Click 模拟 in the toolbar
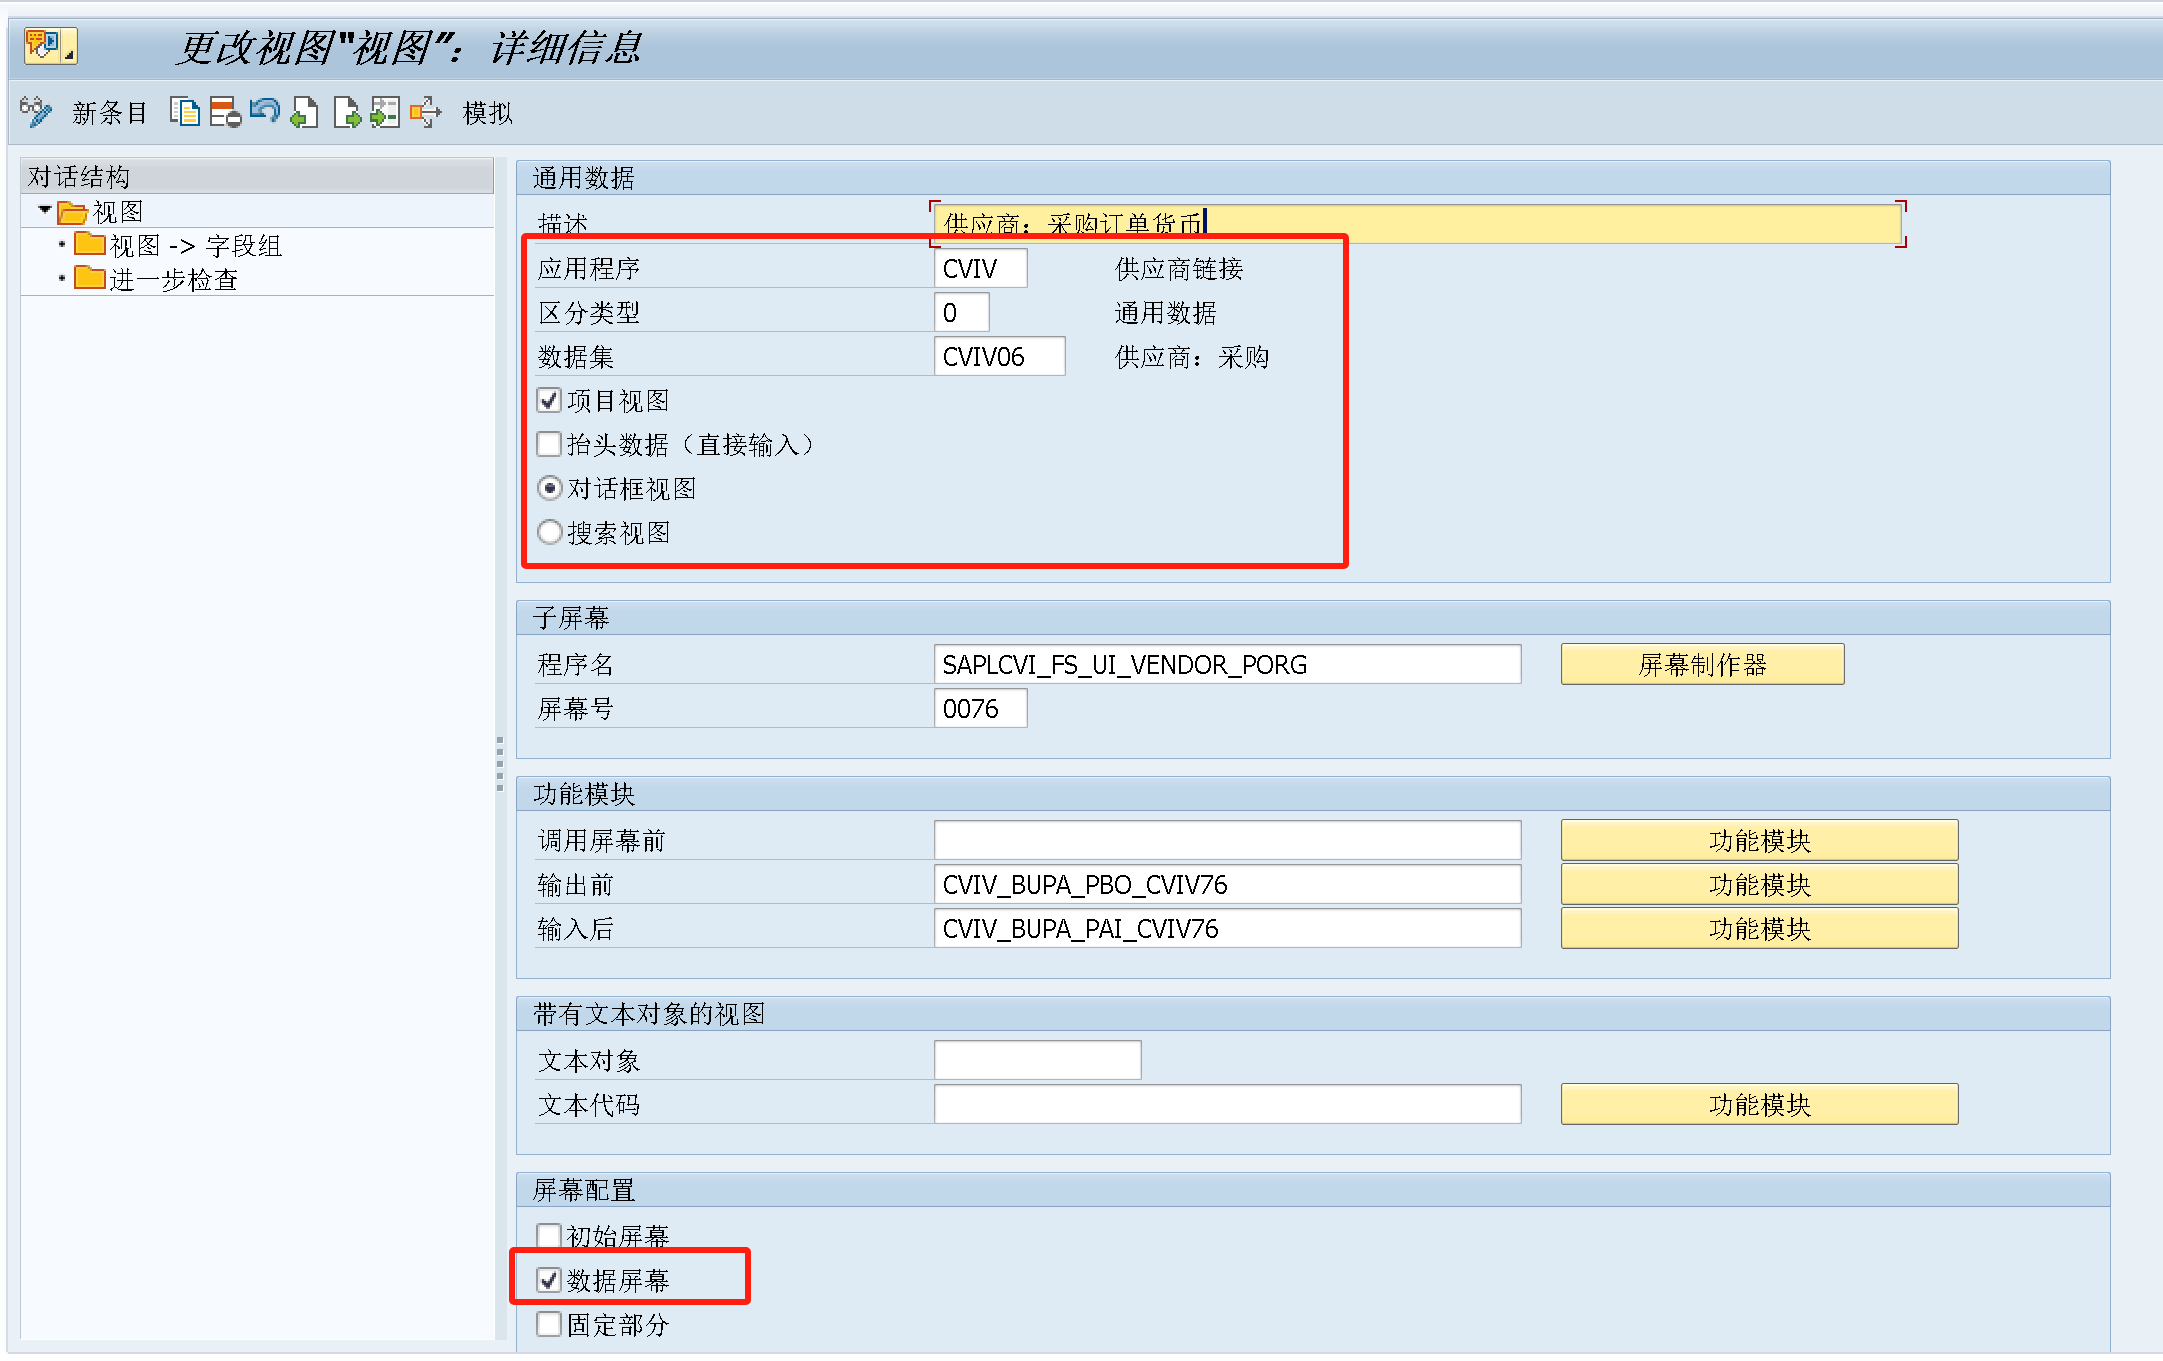This screenshot has height=1361, width=2163. point(488,113)
